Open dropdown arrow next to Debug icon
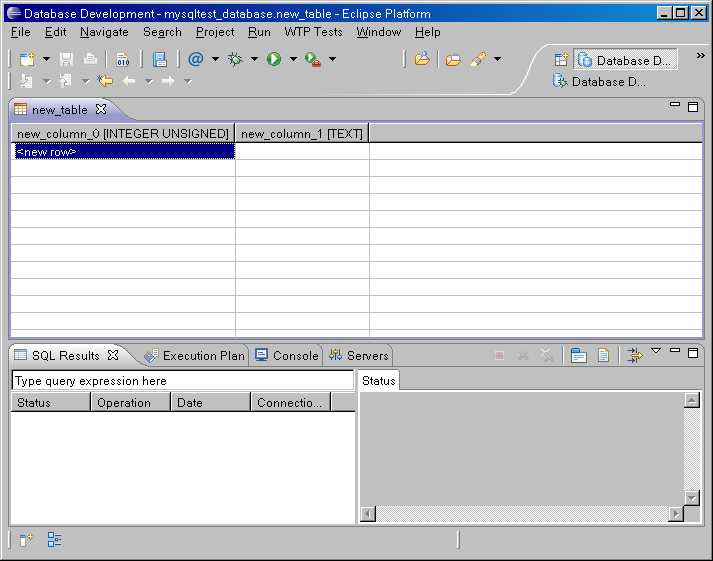Image resolution: width=713 pixels, height=561 pixels. point(254,60)
